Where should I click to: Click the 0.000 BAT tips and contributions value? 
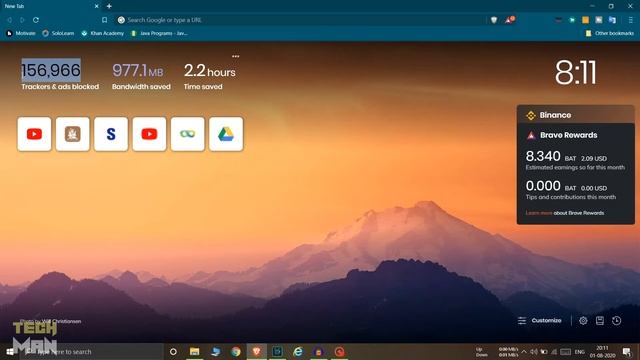coord(543,186)
